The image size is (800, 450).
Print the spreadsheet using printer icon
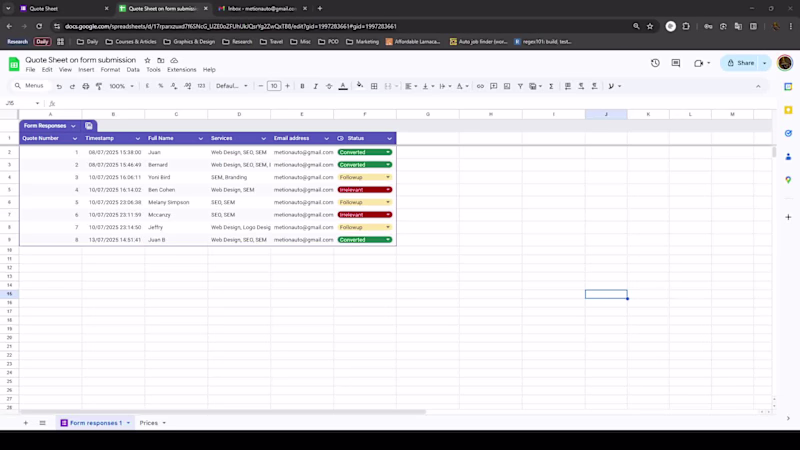coord(86,86)
